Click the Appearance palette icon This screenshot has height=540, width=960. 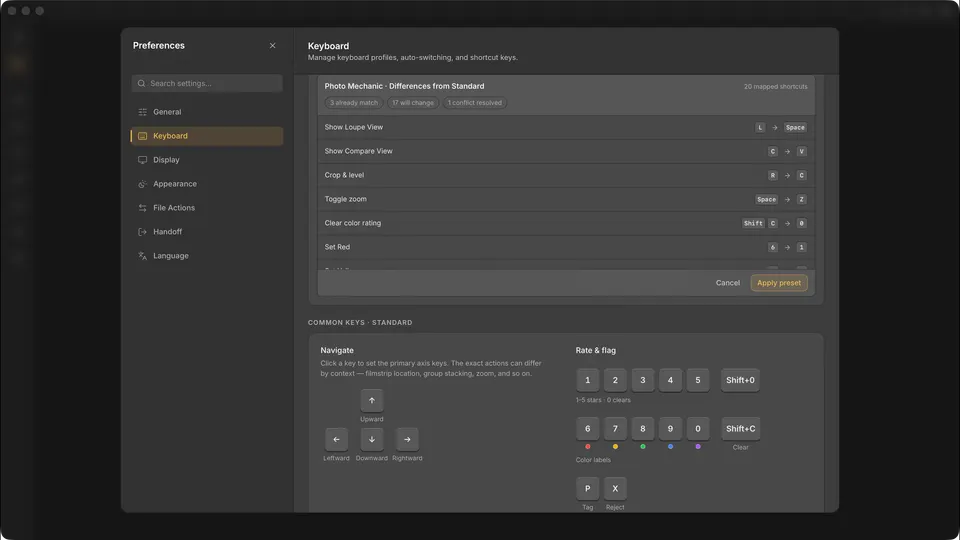pos(143,184)
